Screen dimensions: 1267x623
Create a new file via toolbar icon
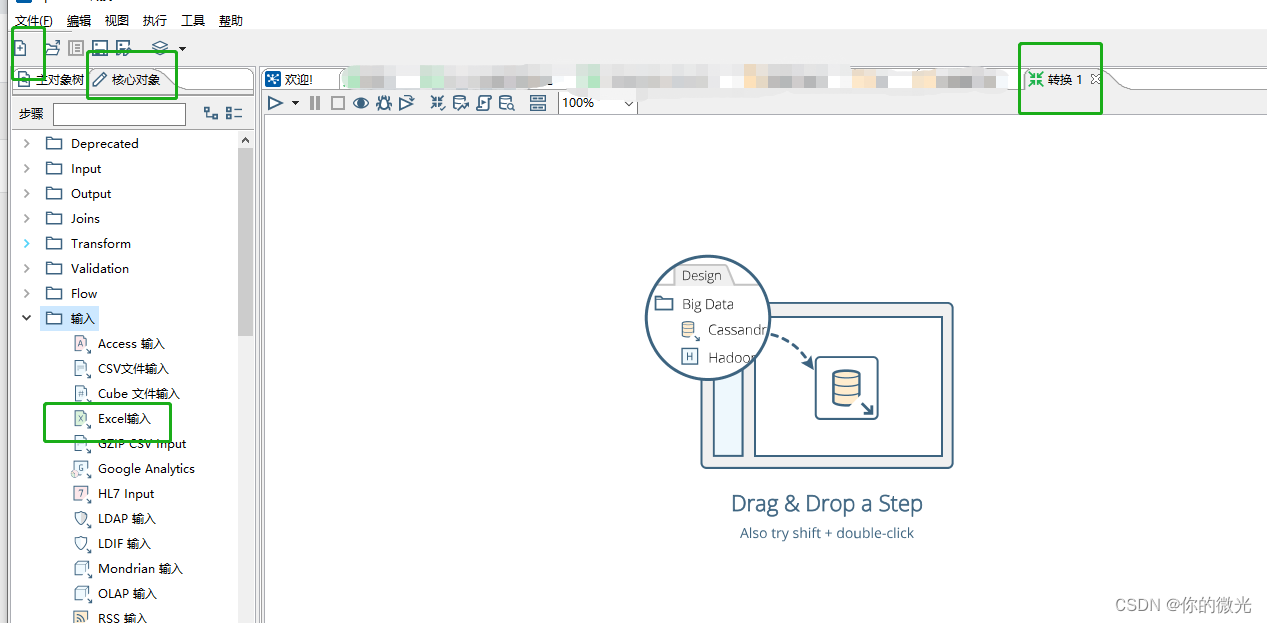(x=20, y=48)
